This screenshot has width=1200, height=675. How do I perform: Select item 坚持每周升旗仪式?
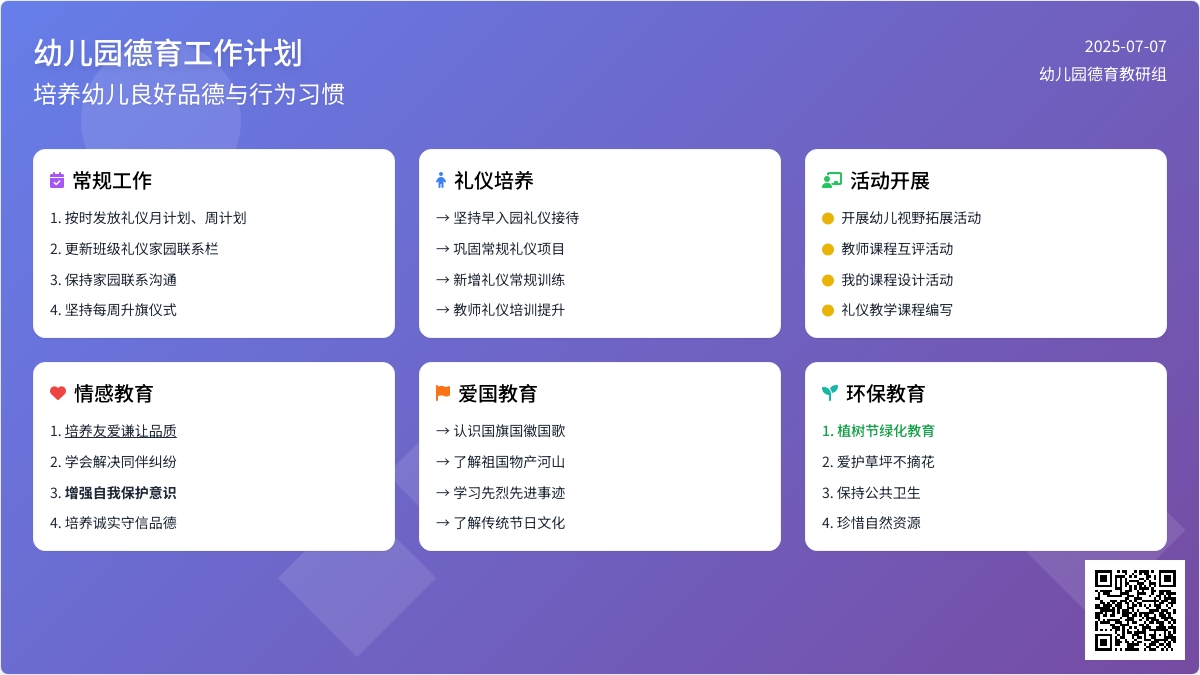click(113, 310)
